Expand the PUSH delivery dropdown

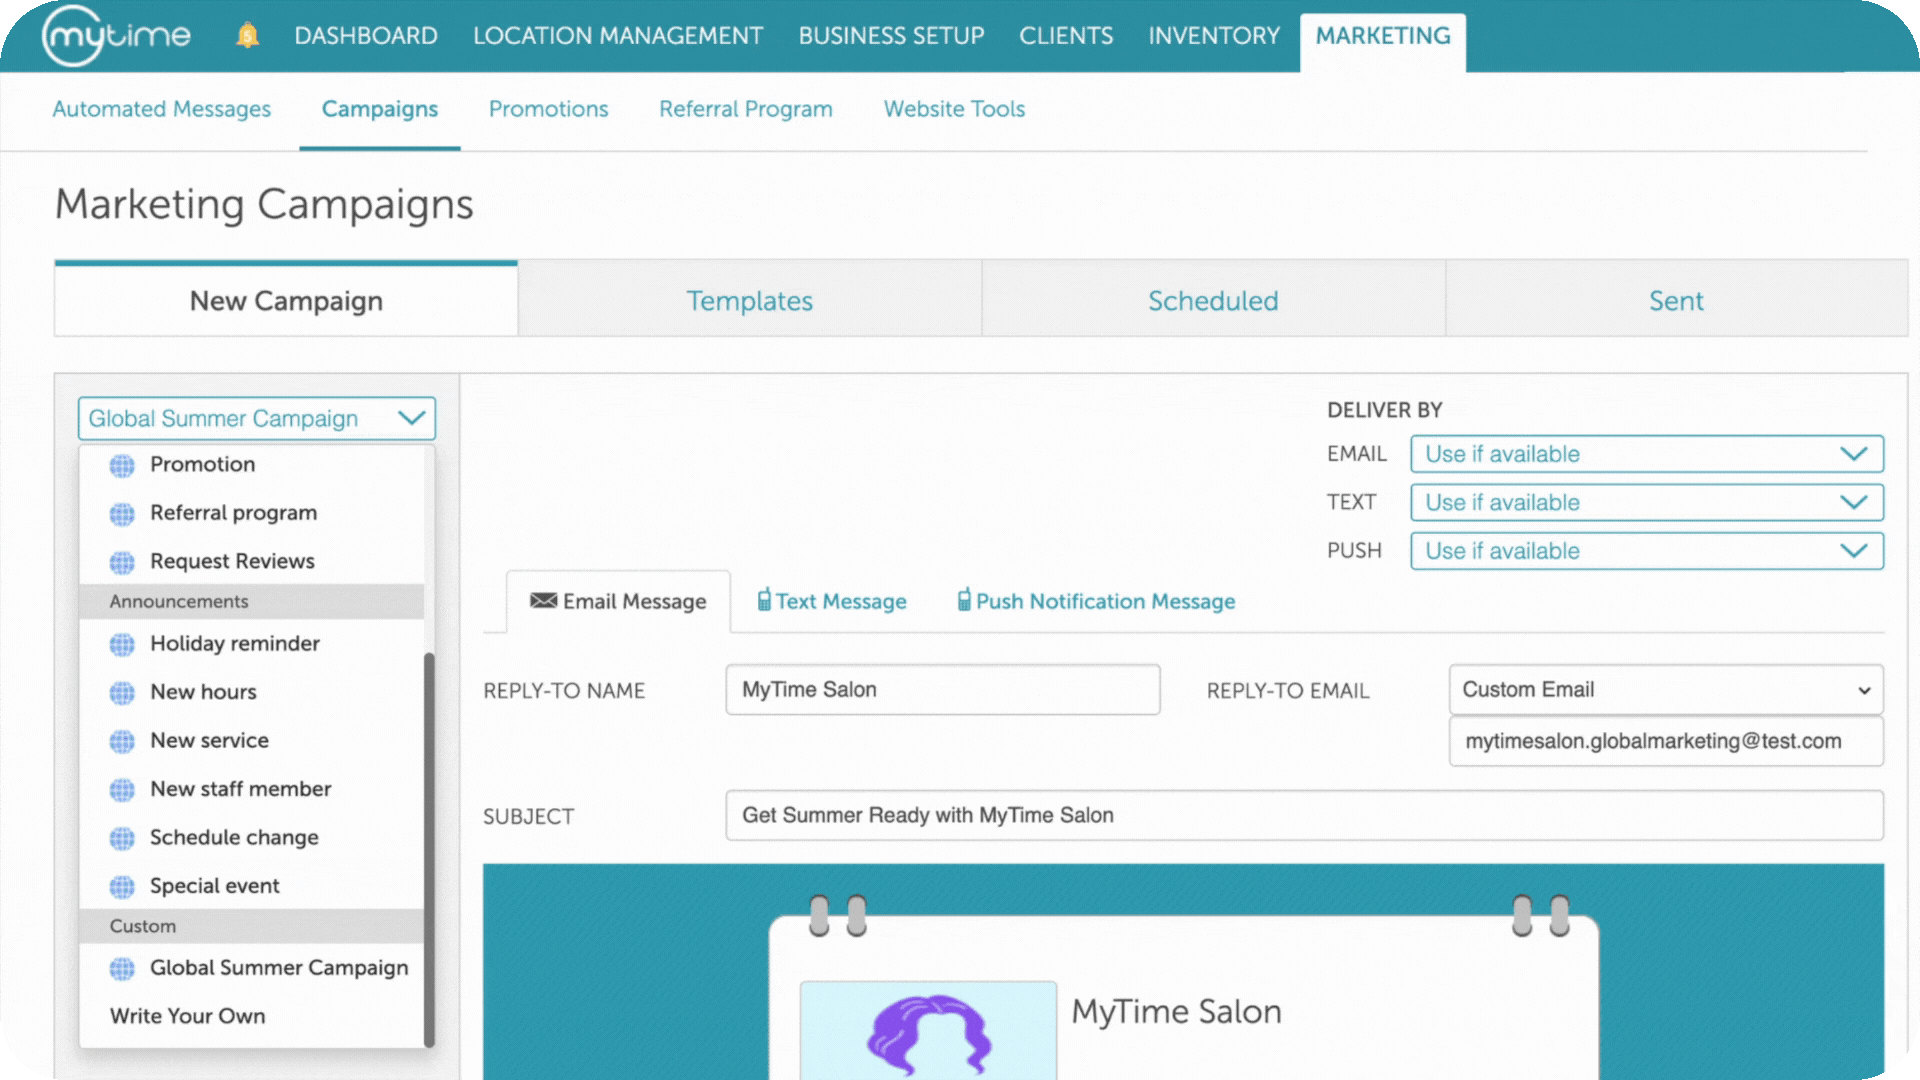click(1647, 551)
